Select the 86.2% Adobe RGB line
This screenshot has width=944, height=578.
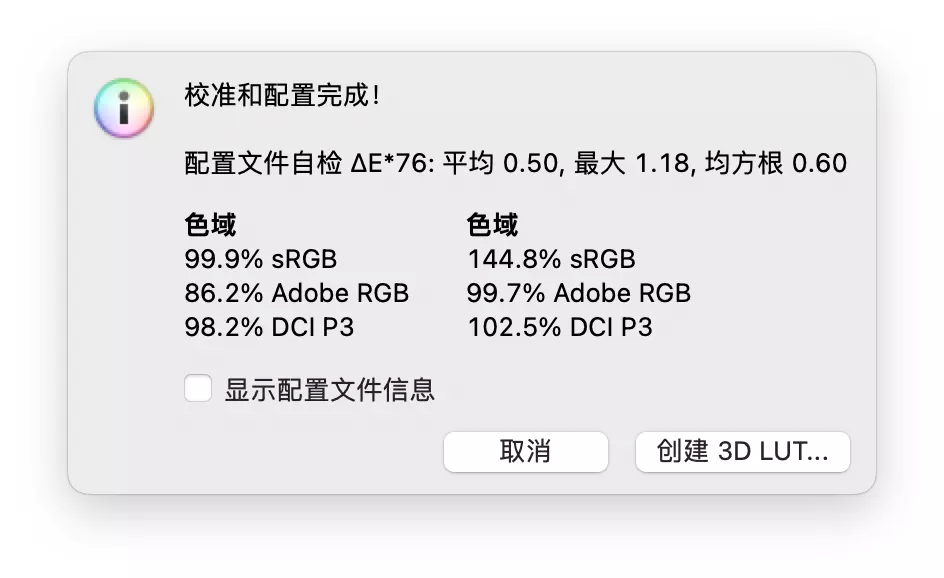tap(297, 293)
